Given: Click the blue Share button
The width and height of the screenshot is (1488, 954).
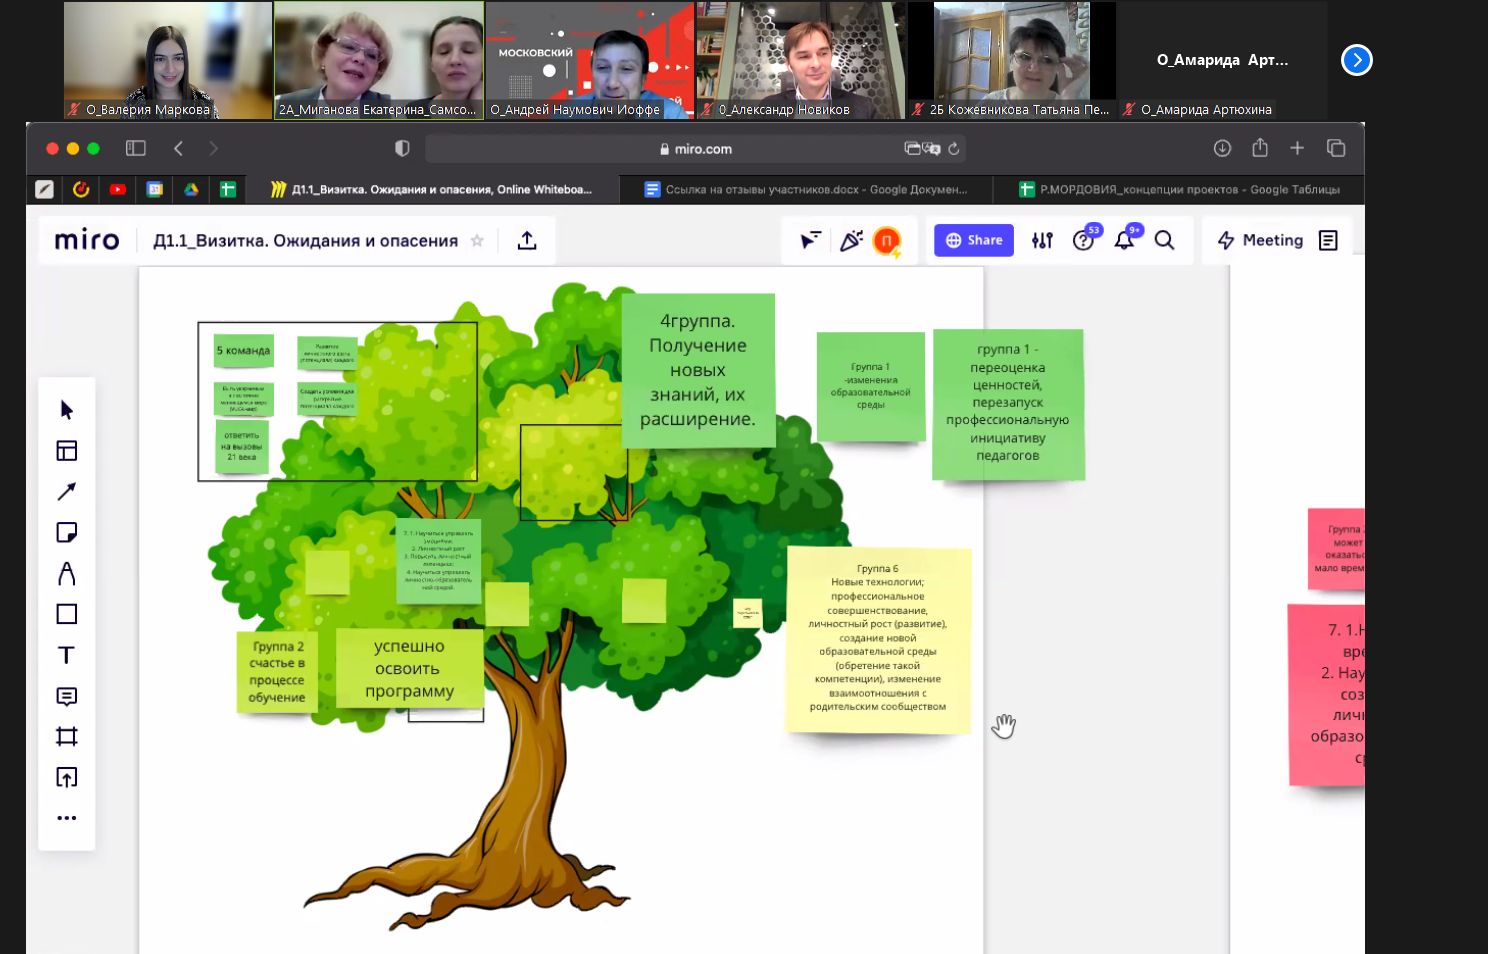Looking at the screenshot, I should click(974, 241).
